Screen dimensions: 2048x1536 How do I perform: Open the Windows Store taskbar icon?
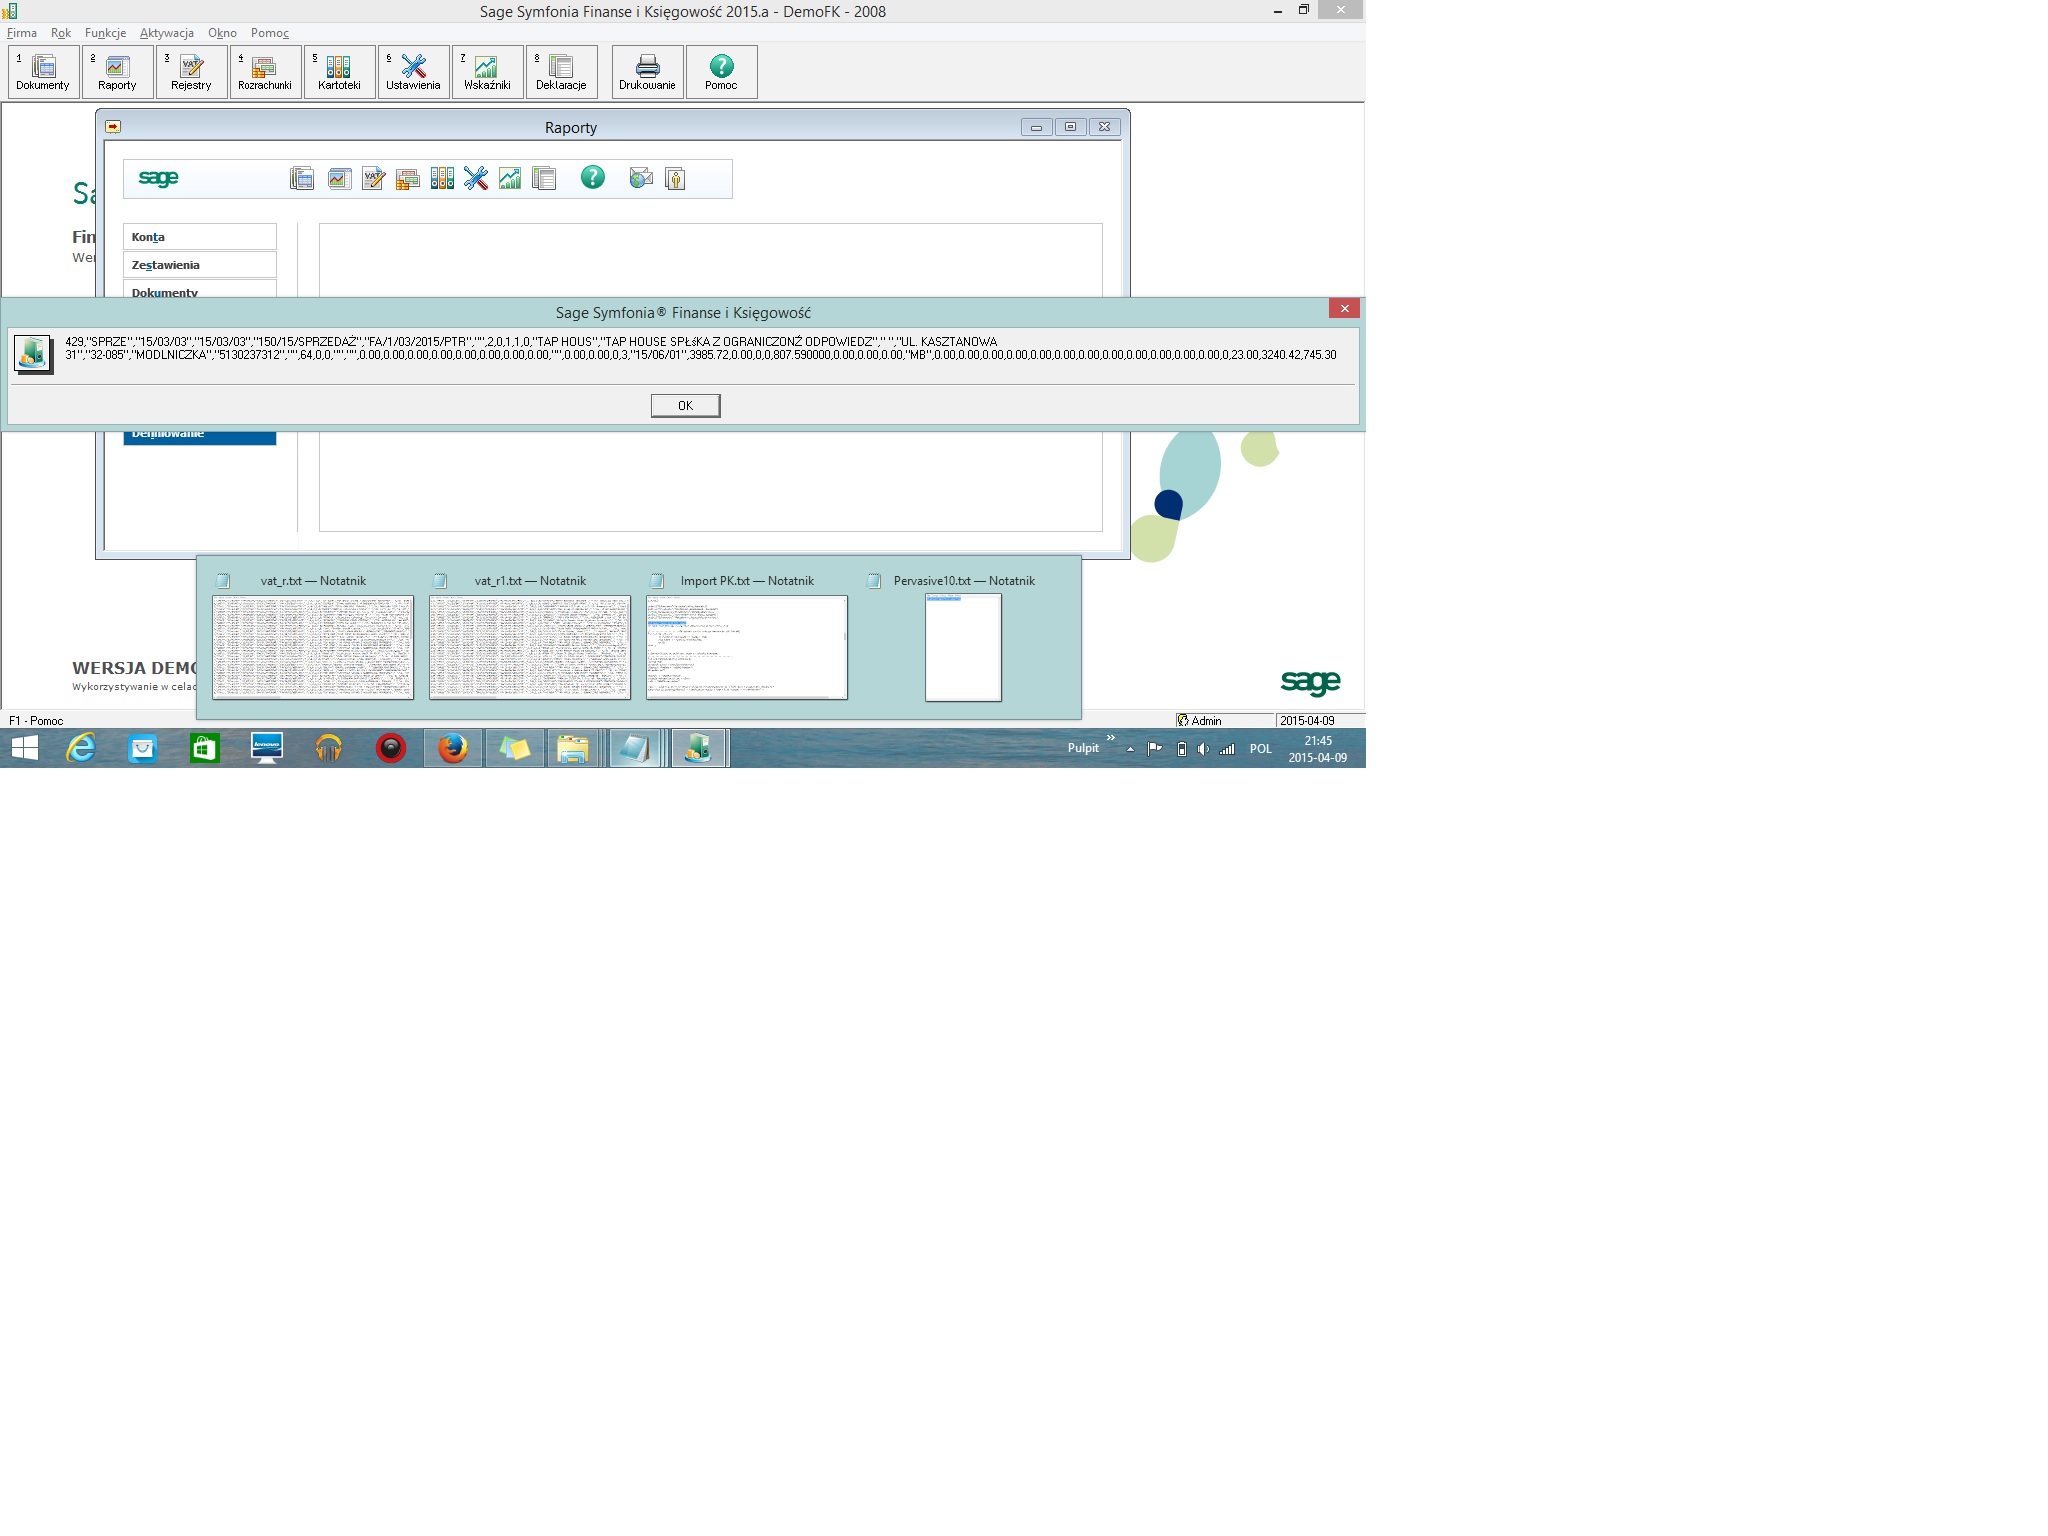point(205,748)
